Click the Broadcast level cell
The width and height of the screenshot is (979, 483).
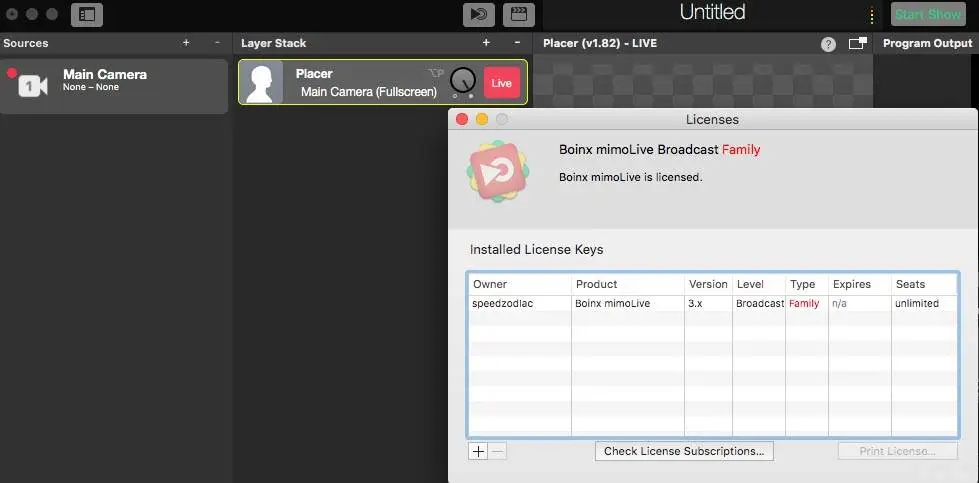coord(760,303)
